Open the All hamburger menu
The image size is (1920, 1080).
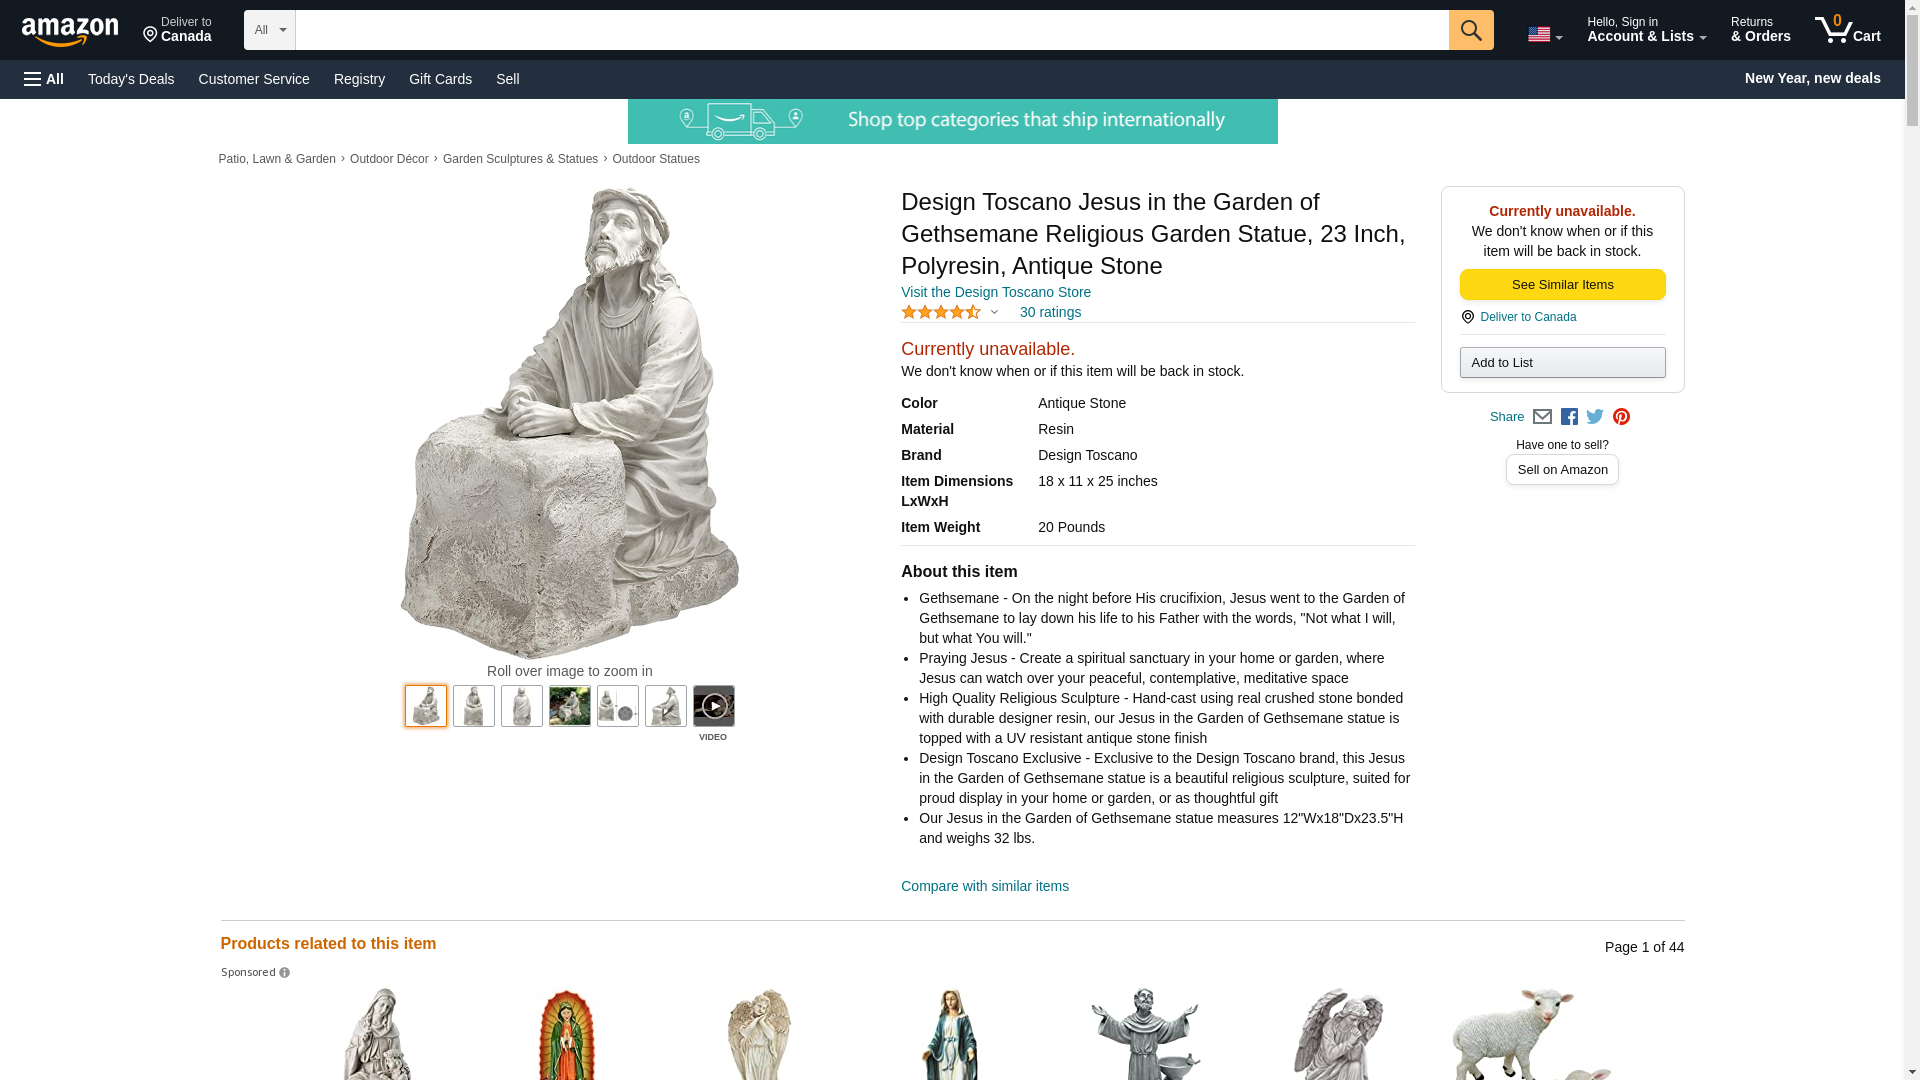(x=44, y=79)
